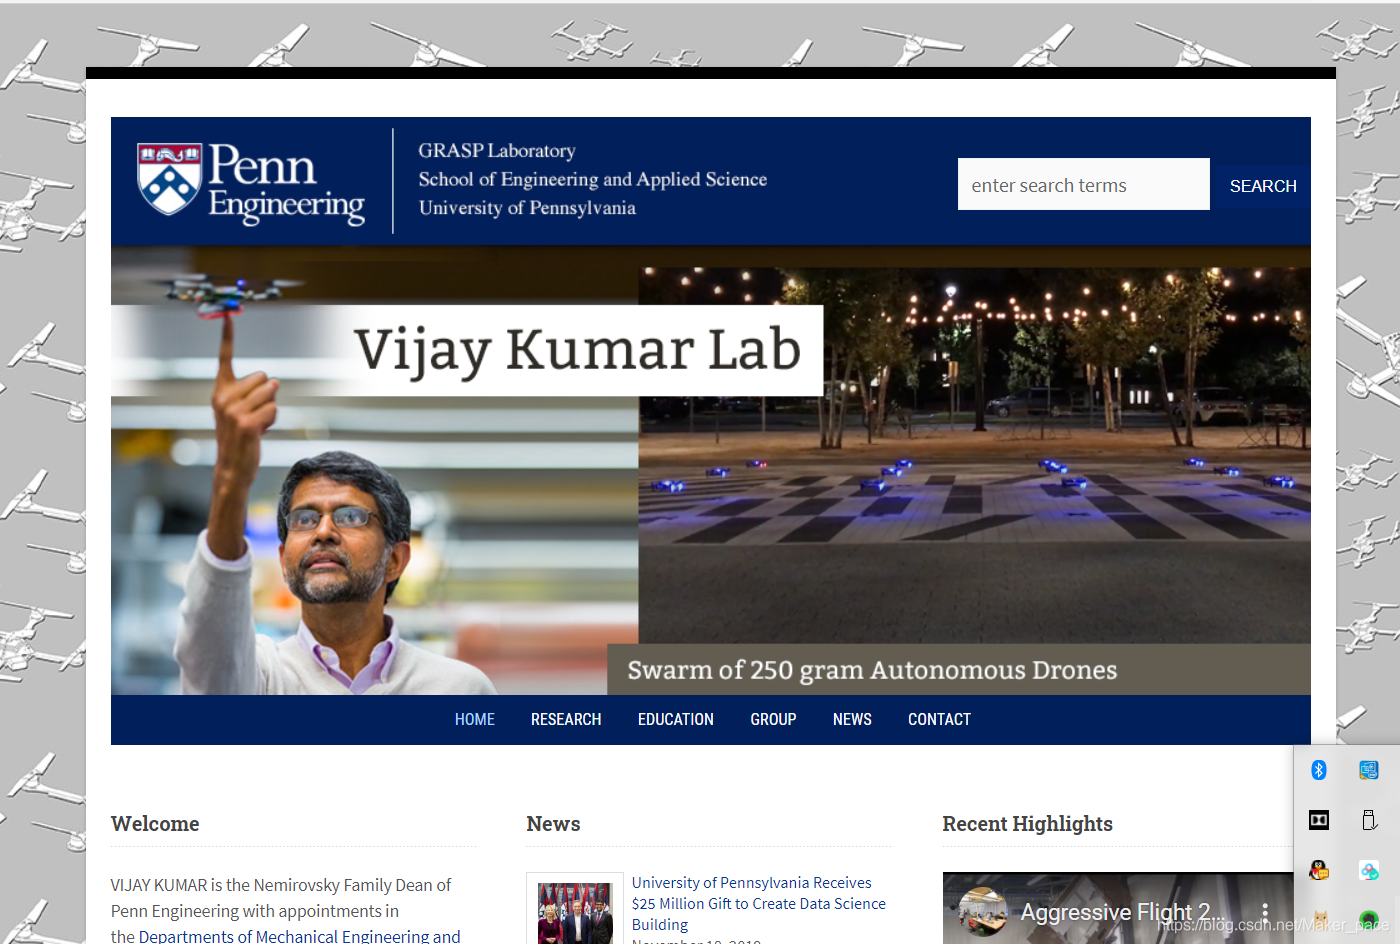
Task: Click the Vijay Kumar Lab banner title
Action: tap(578, 350)
